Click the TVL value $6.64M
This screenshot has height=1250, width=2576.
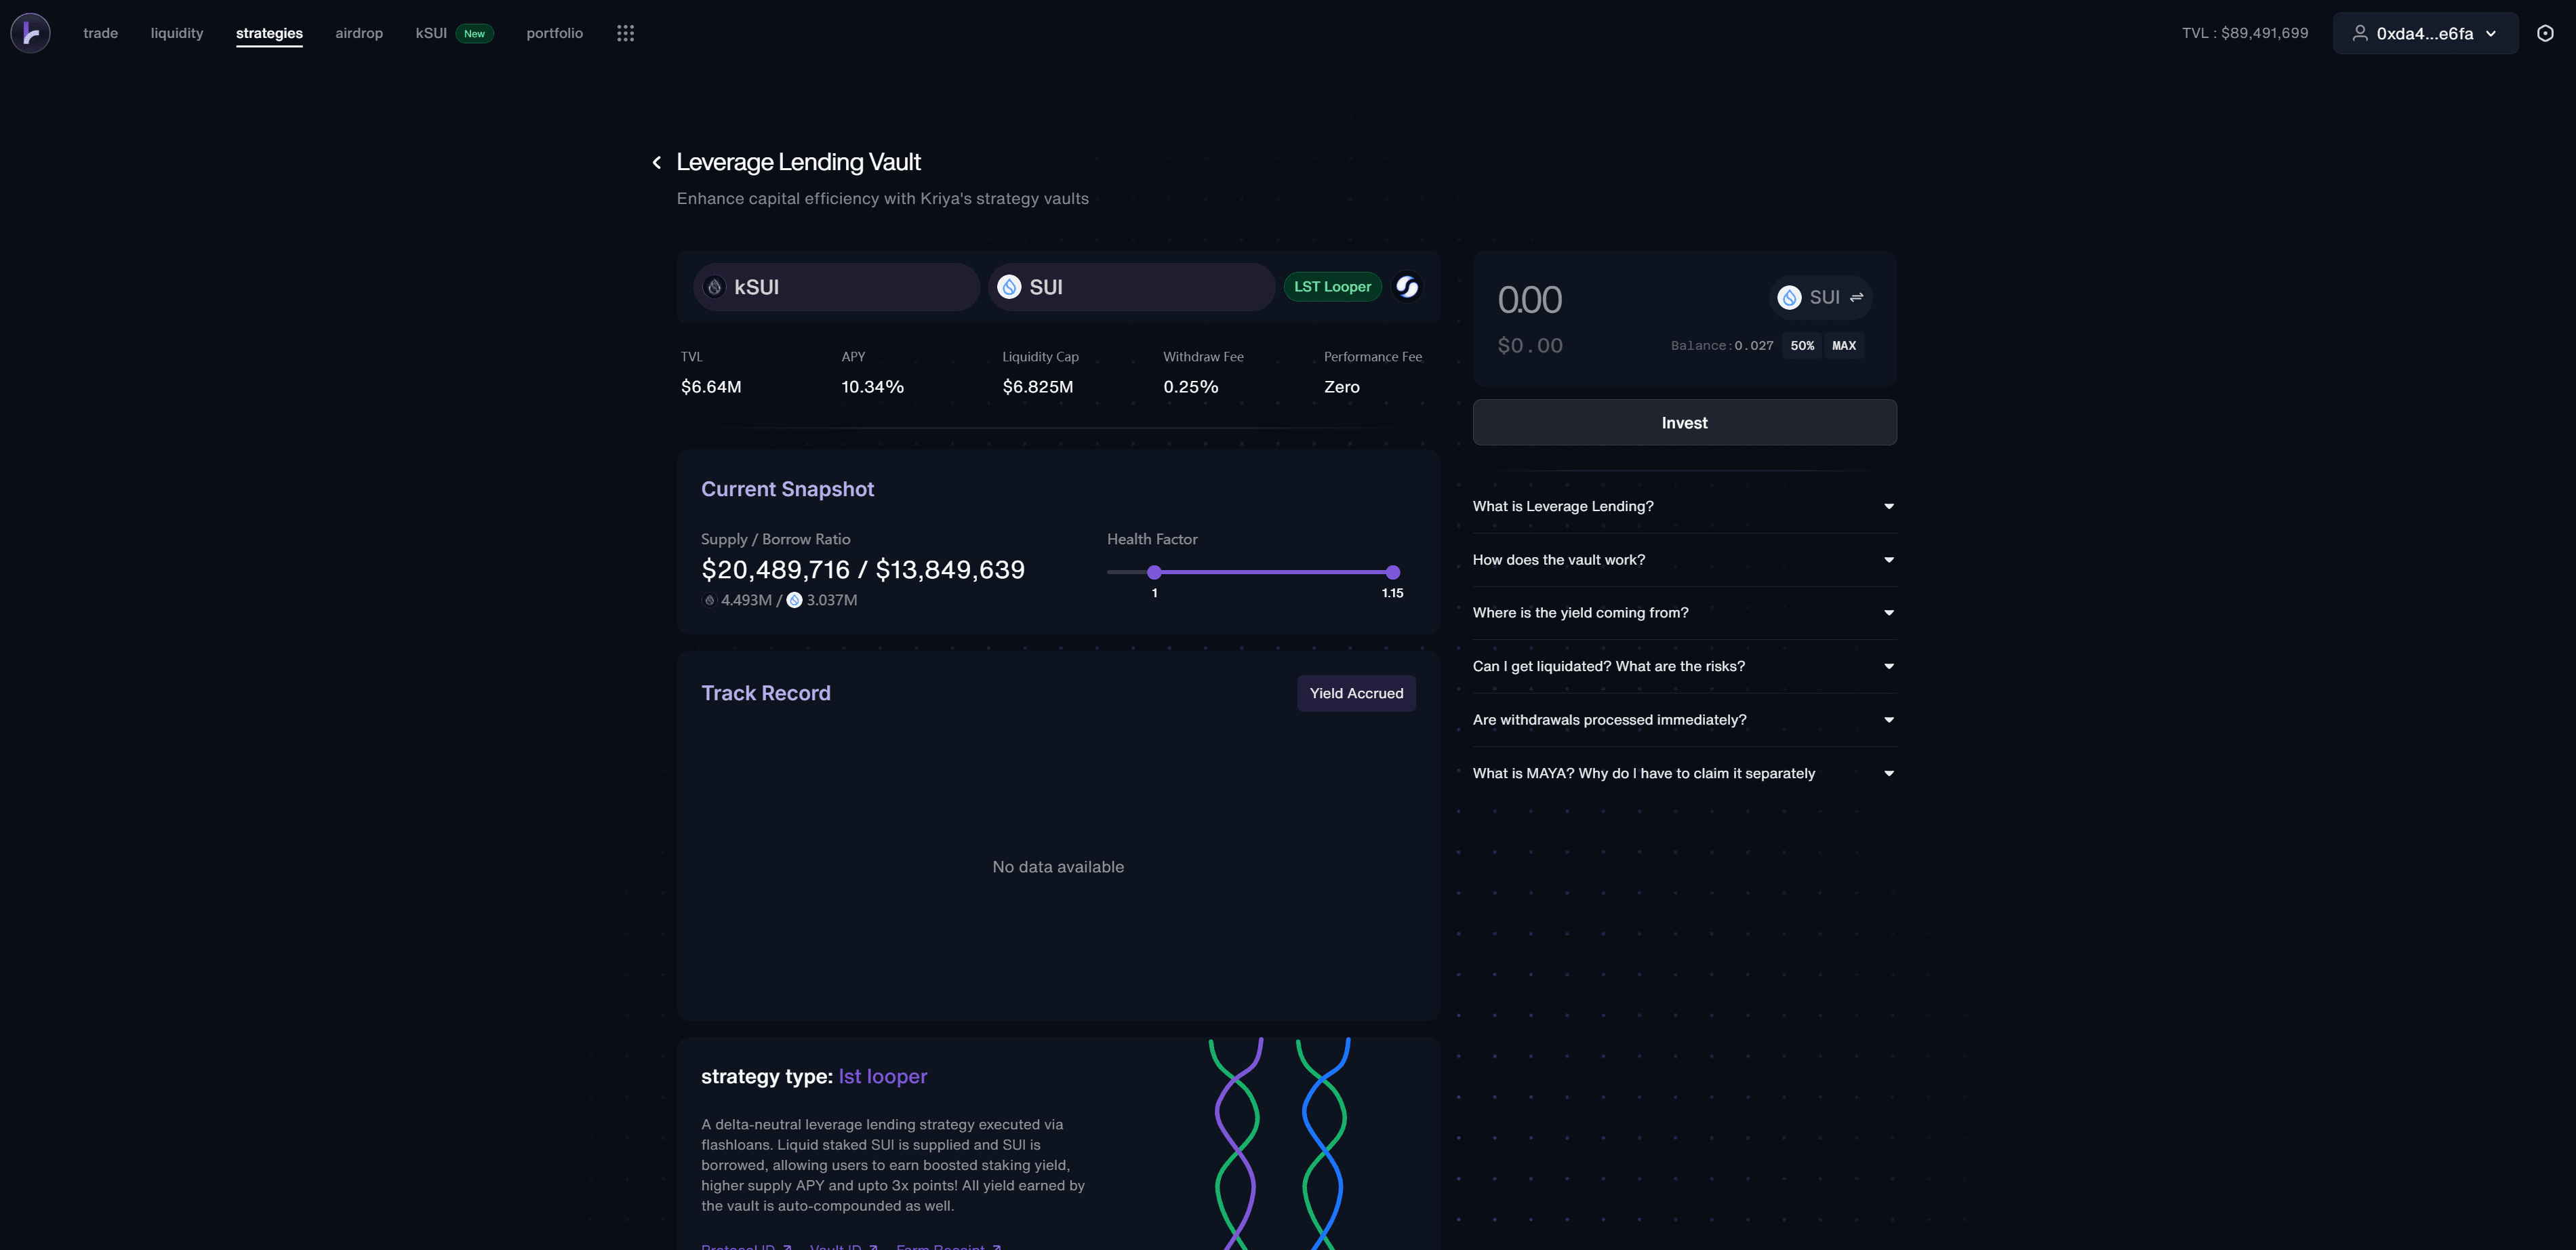[711, 387]
